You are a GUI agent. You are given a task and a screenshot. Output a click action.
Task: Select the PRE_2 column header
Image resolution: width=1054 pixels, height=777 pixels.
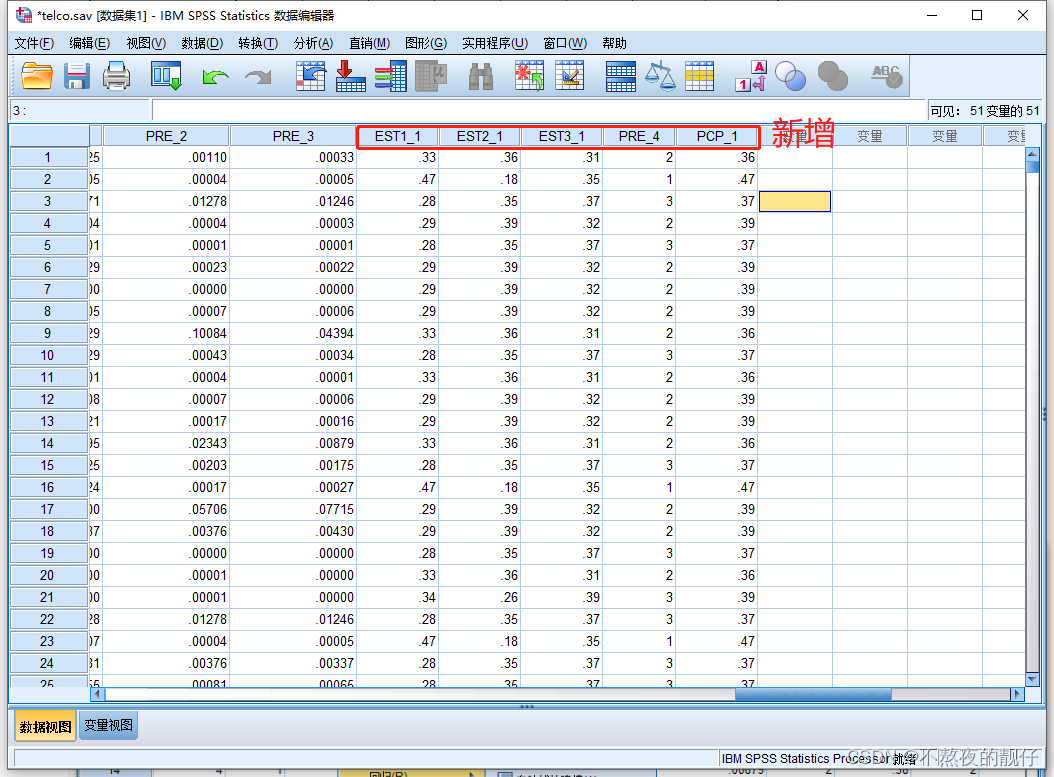pyautogui.click(x=166, y=136)
